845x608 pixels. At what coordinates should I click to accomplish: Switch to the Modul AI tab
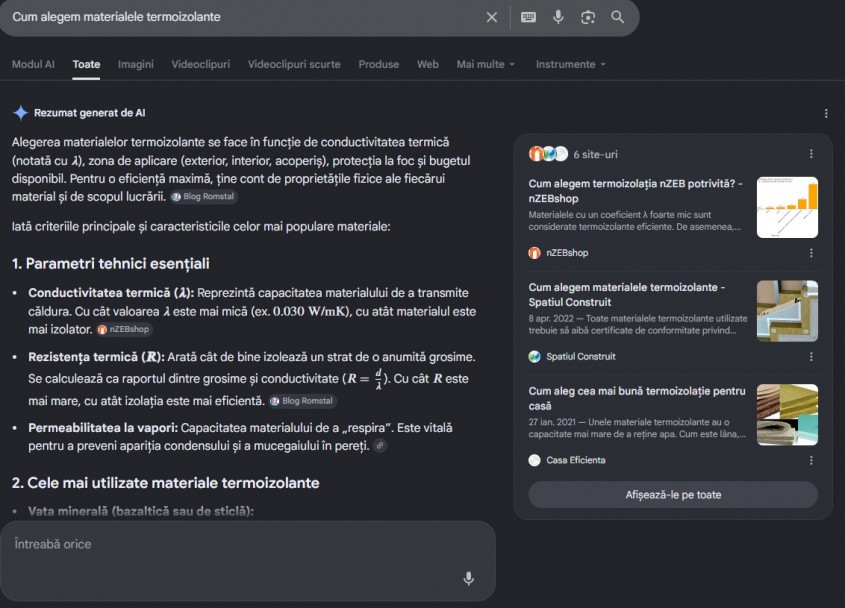pyautogui.click(x=33, y=64)
